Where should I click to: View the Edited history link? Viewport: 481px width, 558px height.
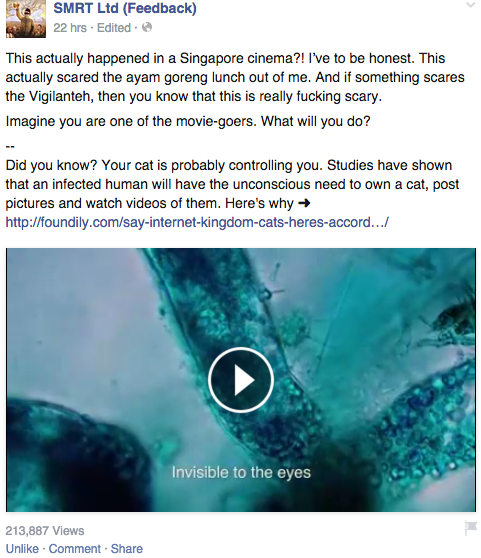point(114,28)
